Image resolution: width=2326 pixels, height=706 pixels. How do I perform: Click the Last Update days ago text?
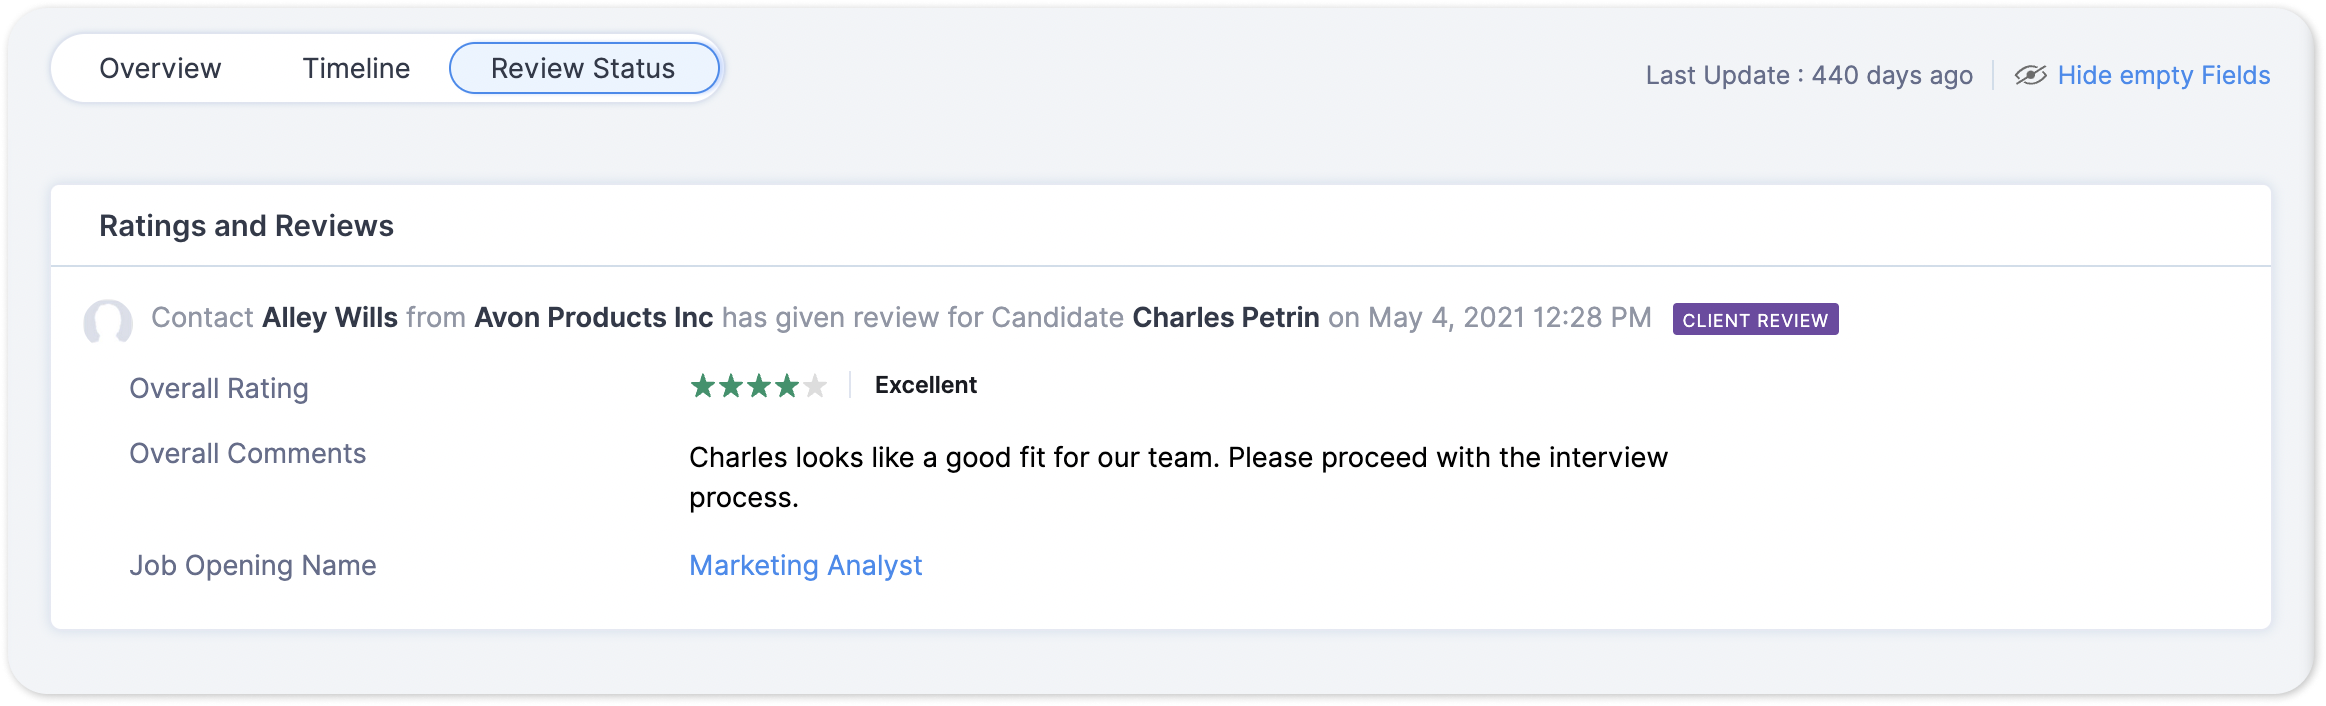click(x=1808, y=76)
